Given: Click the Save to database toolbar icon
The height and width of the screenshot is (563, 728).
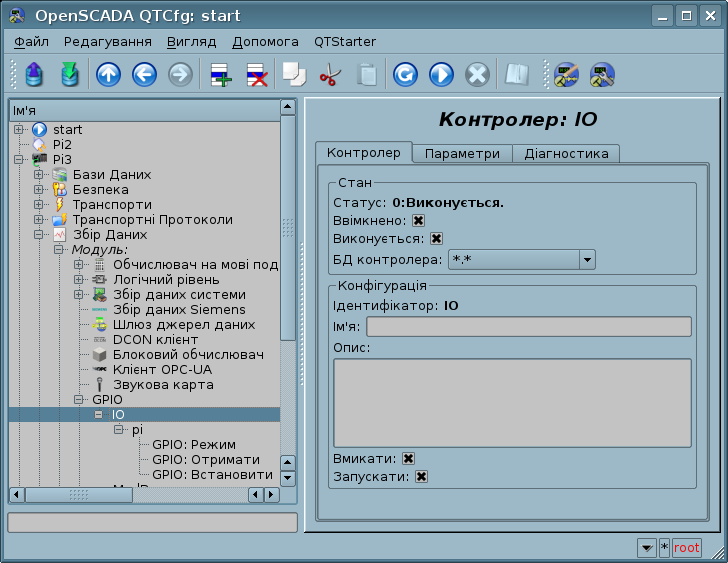Looking at the screenshot, I should tap(69, 75).
